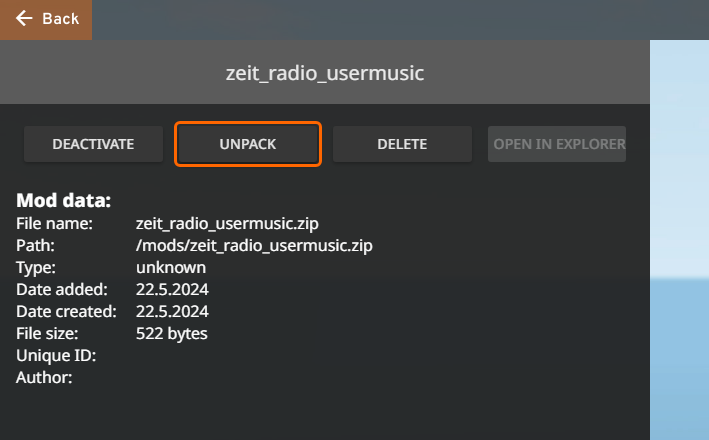Click the Date added value

click(172, 289)
